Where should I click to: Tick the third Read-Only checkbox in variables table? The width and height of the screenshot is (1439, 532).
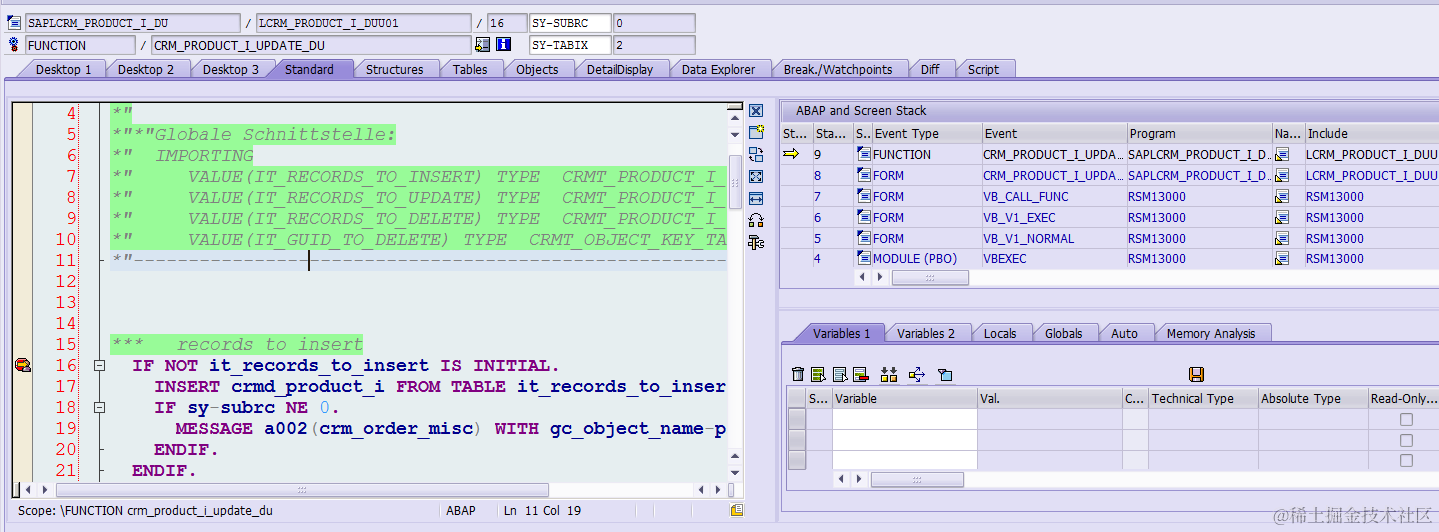[x=1406, y=461]
